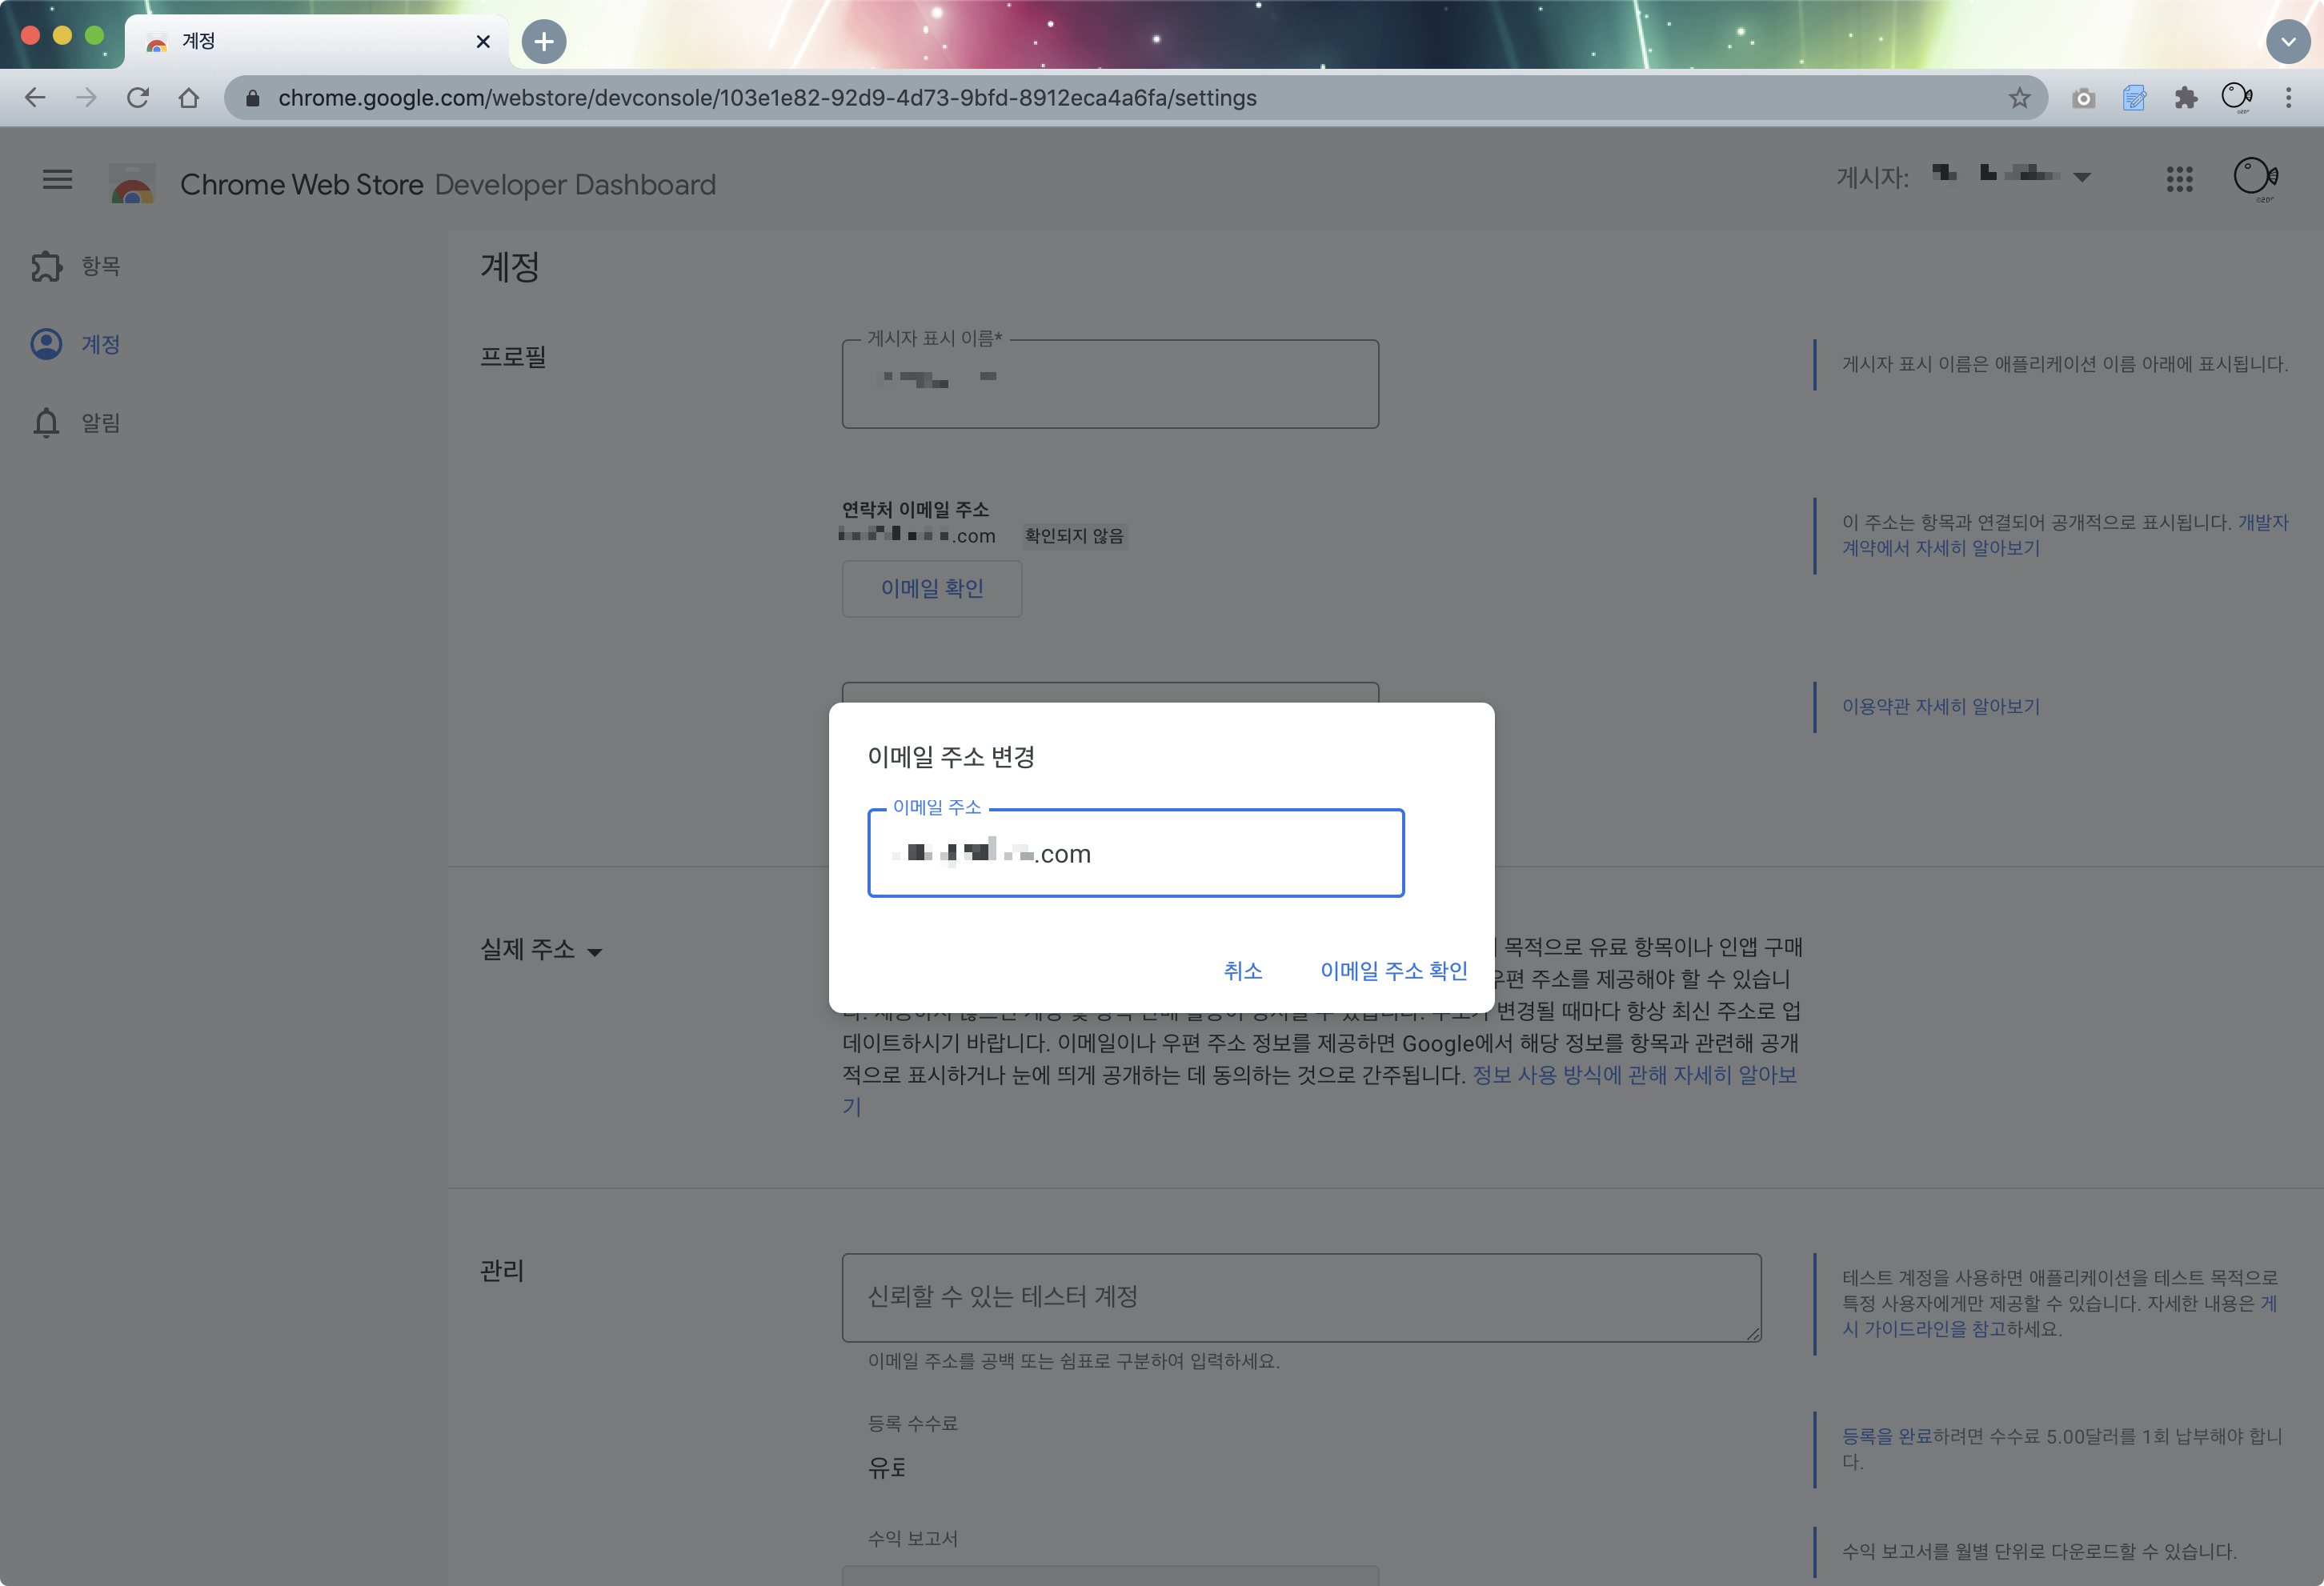Open the tab search chevron button
Viewport: 2324px width, 1586px height.
coord(2287,42)
